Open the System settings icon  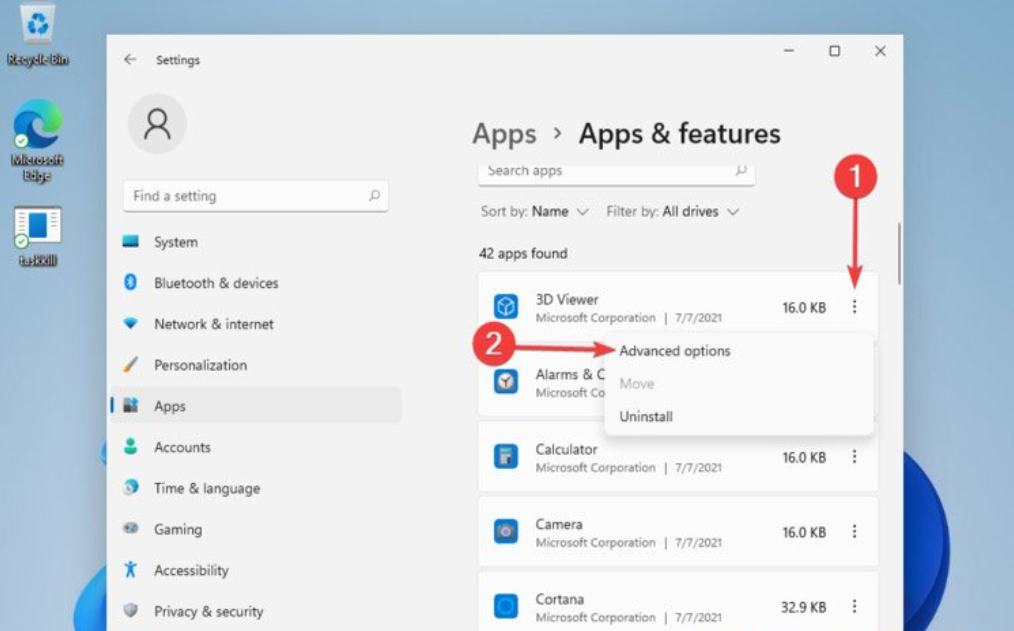click(x=131, y=242)
